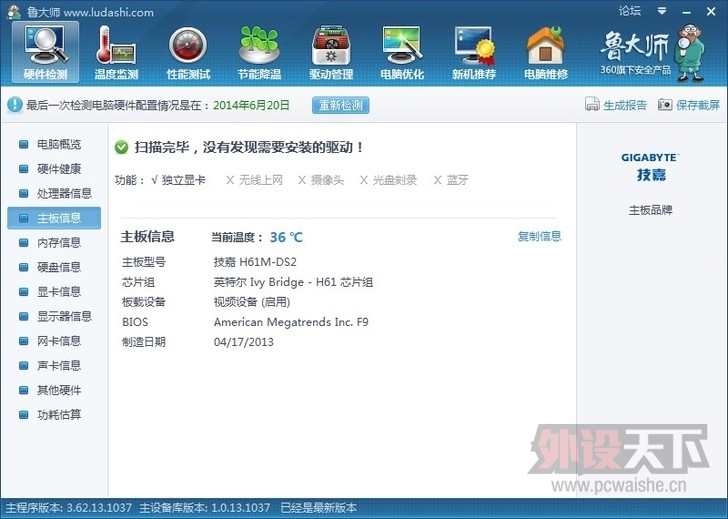Click the green checkmark scan-complete icon

[x=121, y=148]
